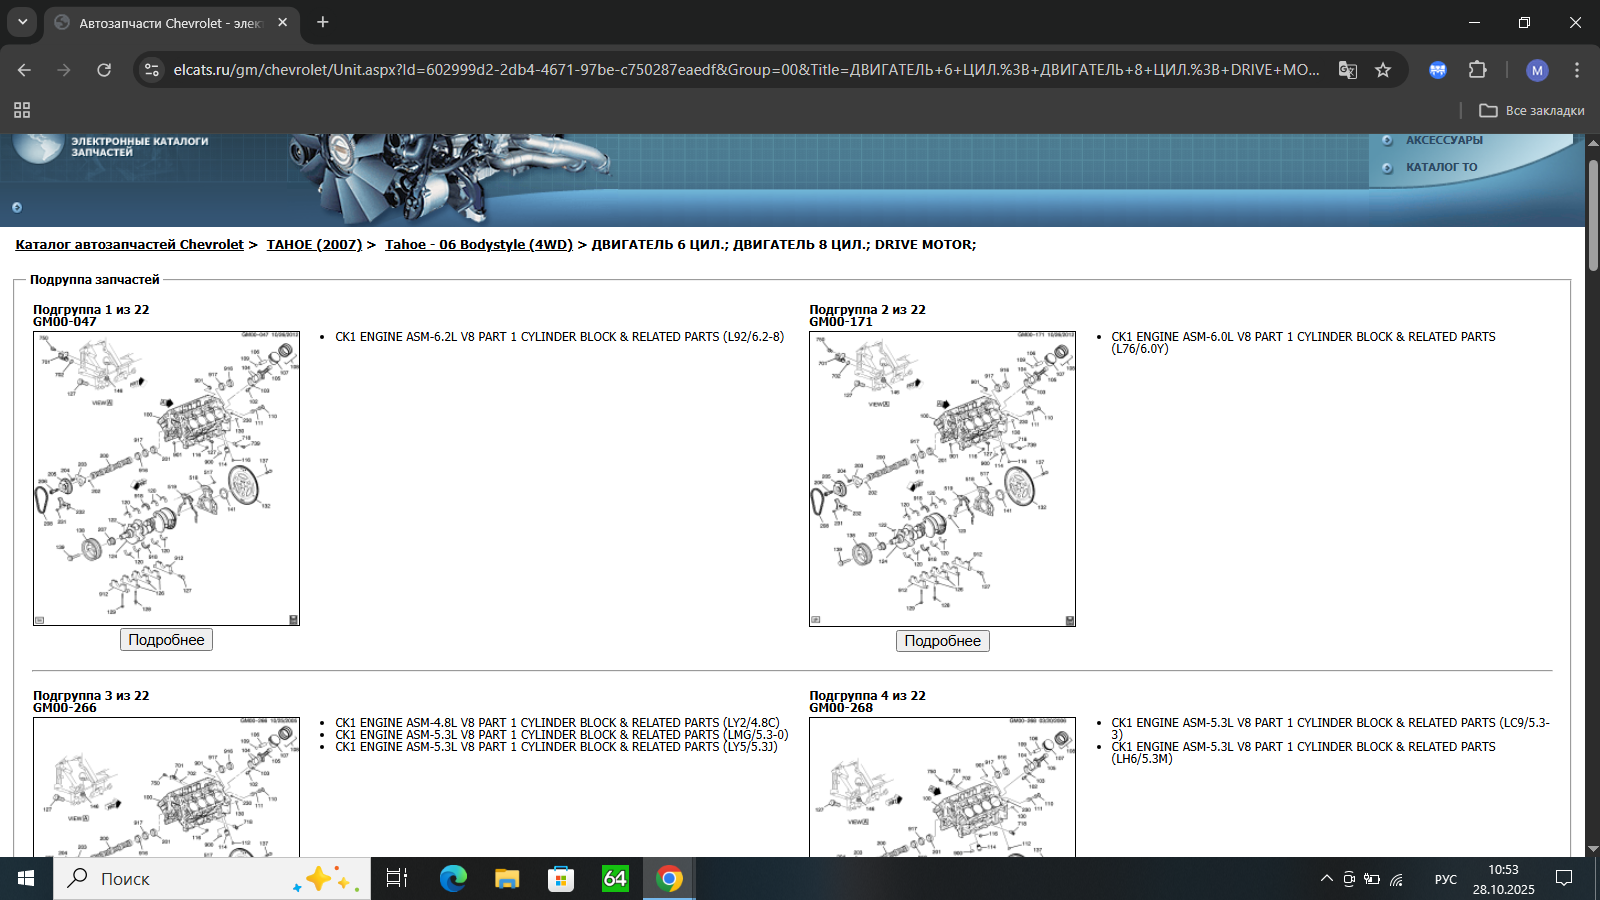Viewport: 1600px width, 900px height.
Task: Select the 6.0L V8 L76 cylinder block text
Action: [1304, 343]
